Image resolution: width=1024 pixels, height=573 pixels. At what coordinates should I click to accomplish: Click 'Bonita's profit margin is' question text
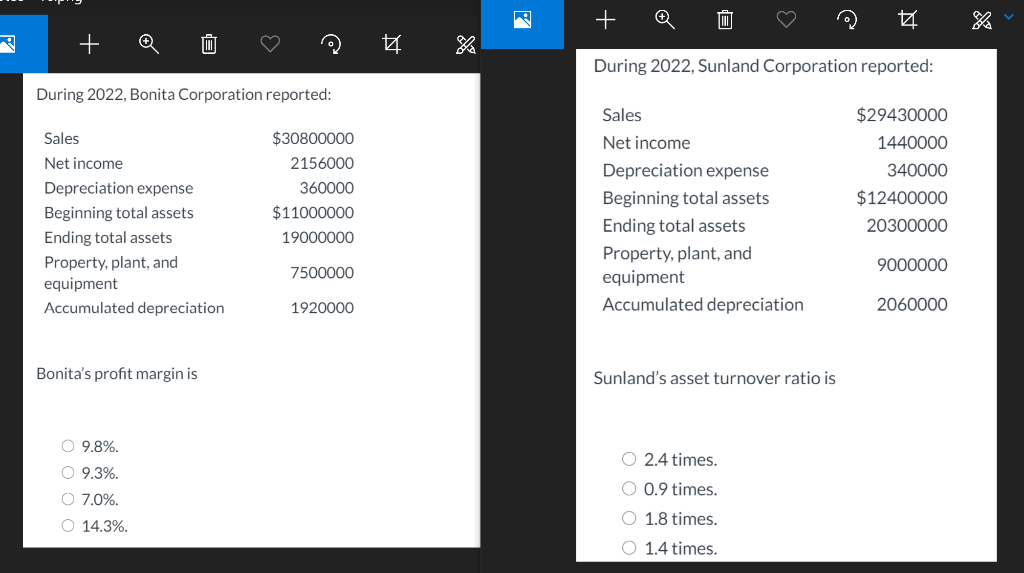[x=117, y=374]
